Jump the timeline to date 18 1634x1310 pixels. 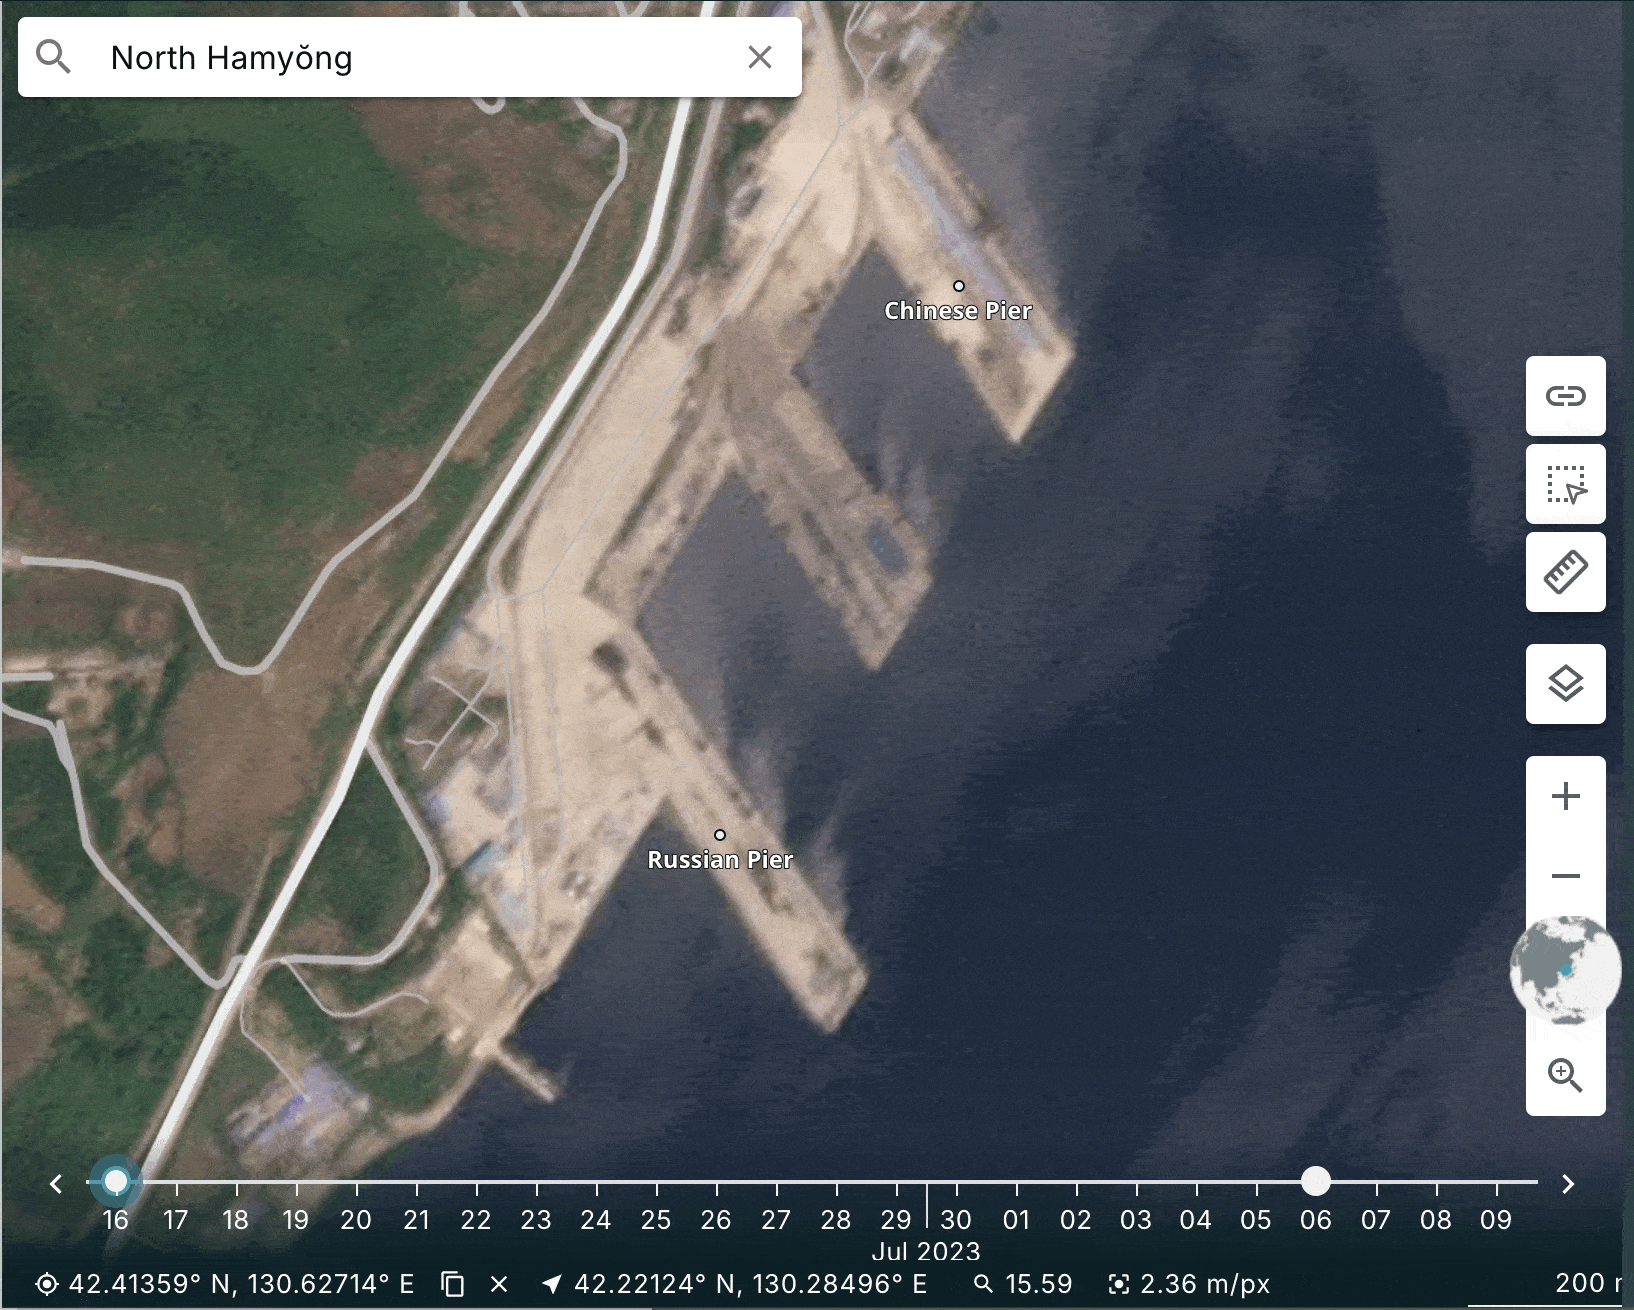click(x=236, y=1219)
